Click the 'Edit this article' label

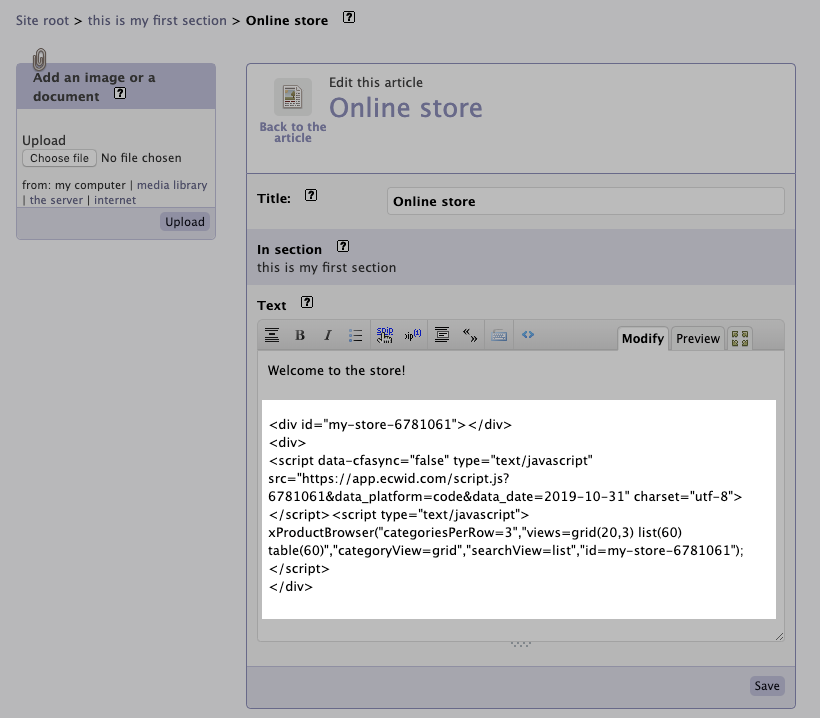coord(376,83)
